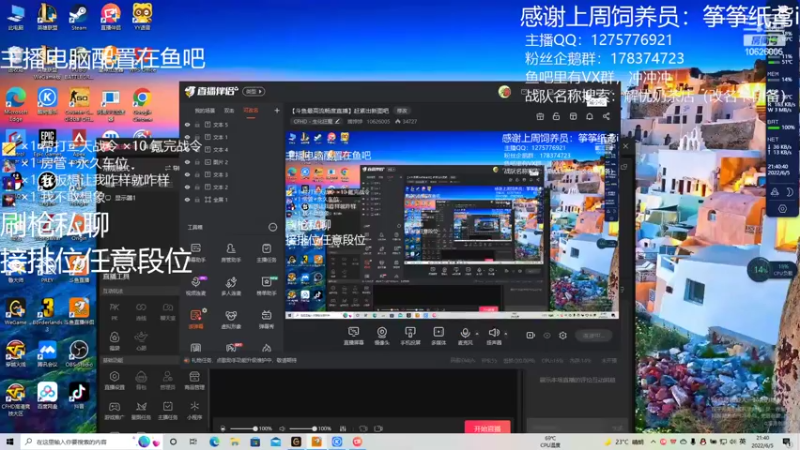
Task: Toggle lock on layer 文本 5
Action: coord(197,124)
